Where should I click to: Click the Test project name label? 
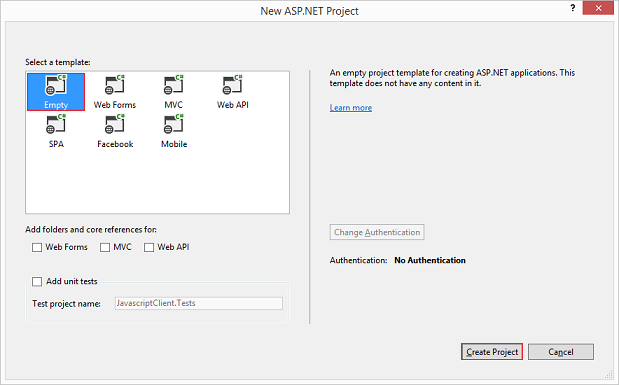pyautogui.click(x=66, y=304)
